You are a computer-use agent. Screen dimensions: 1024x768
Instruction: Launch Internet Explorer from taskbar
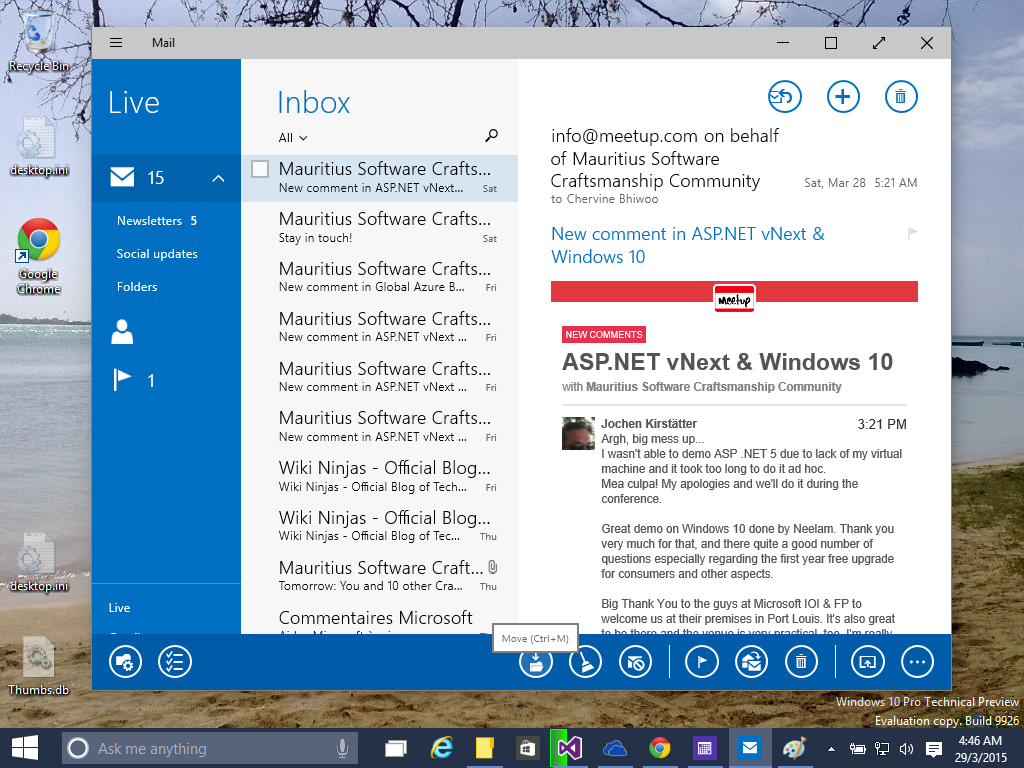click(x=442, y=748)
